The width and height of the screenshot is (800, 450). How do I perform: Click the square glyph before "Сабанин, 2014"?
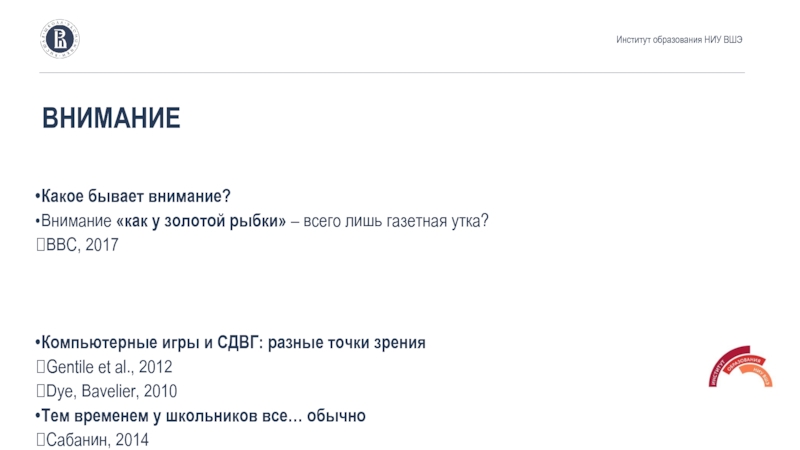[x=40, y=439]
